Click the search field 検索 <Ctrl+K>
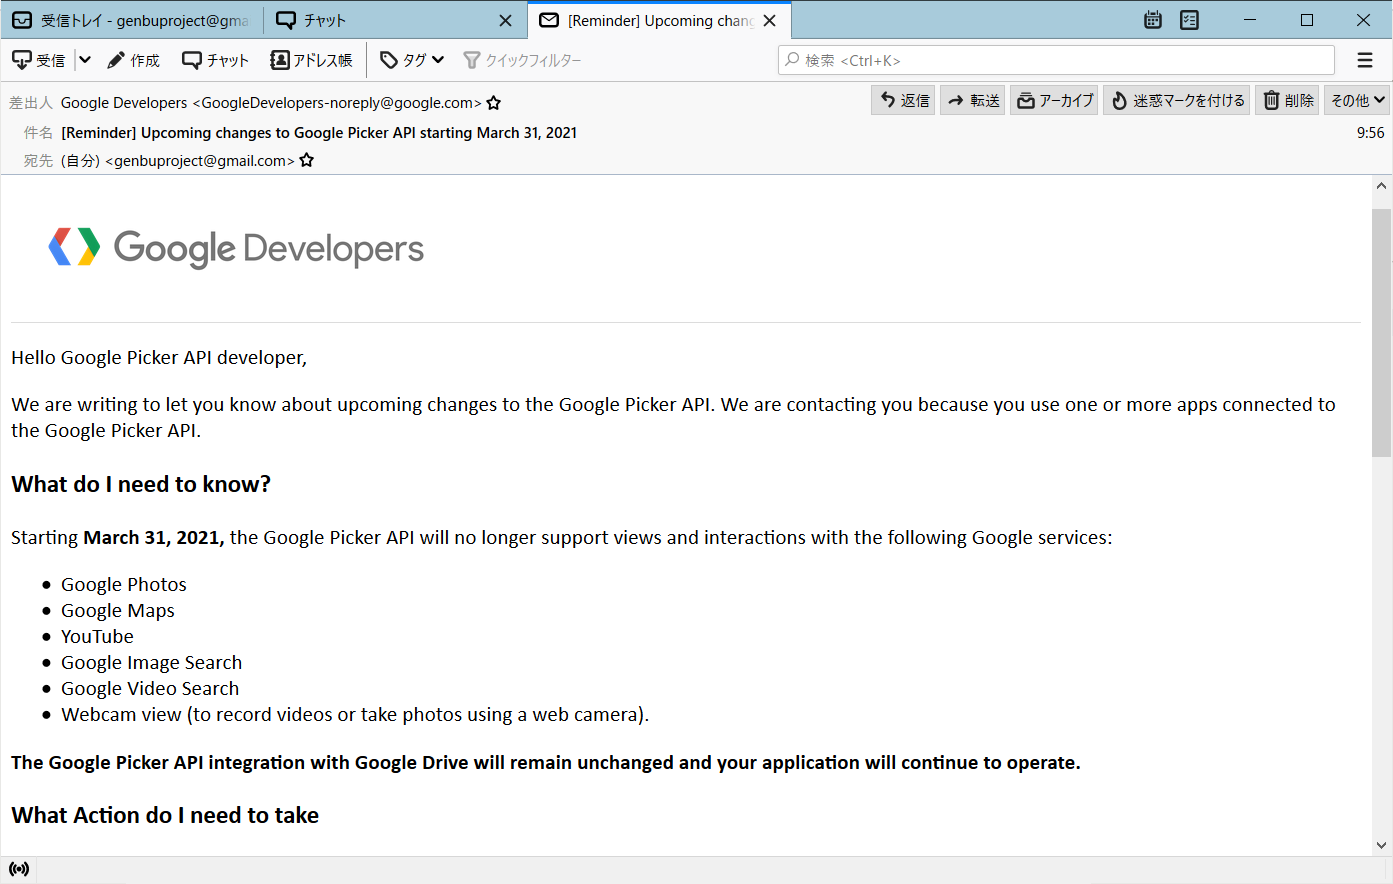Image resolution: width=1393 pixels, height=884 pixels. click(x=1055, y=60)
